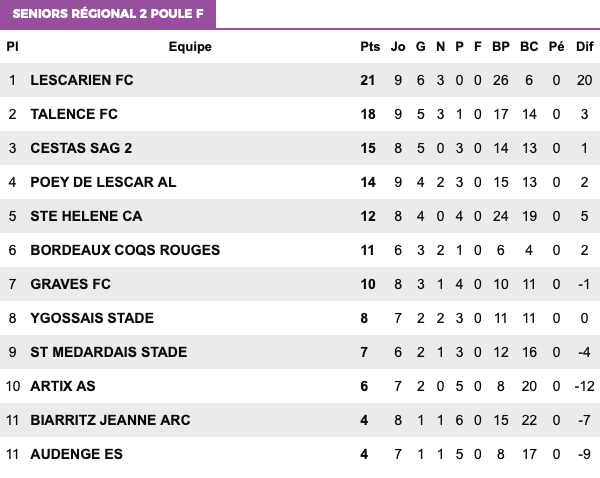Select GRAVES FC team name
This screenshot has width=600, height=478.
click(x=70, y=284)
